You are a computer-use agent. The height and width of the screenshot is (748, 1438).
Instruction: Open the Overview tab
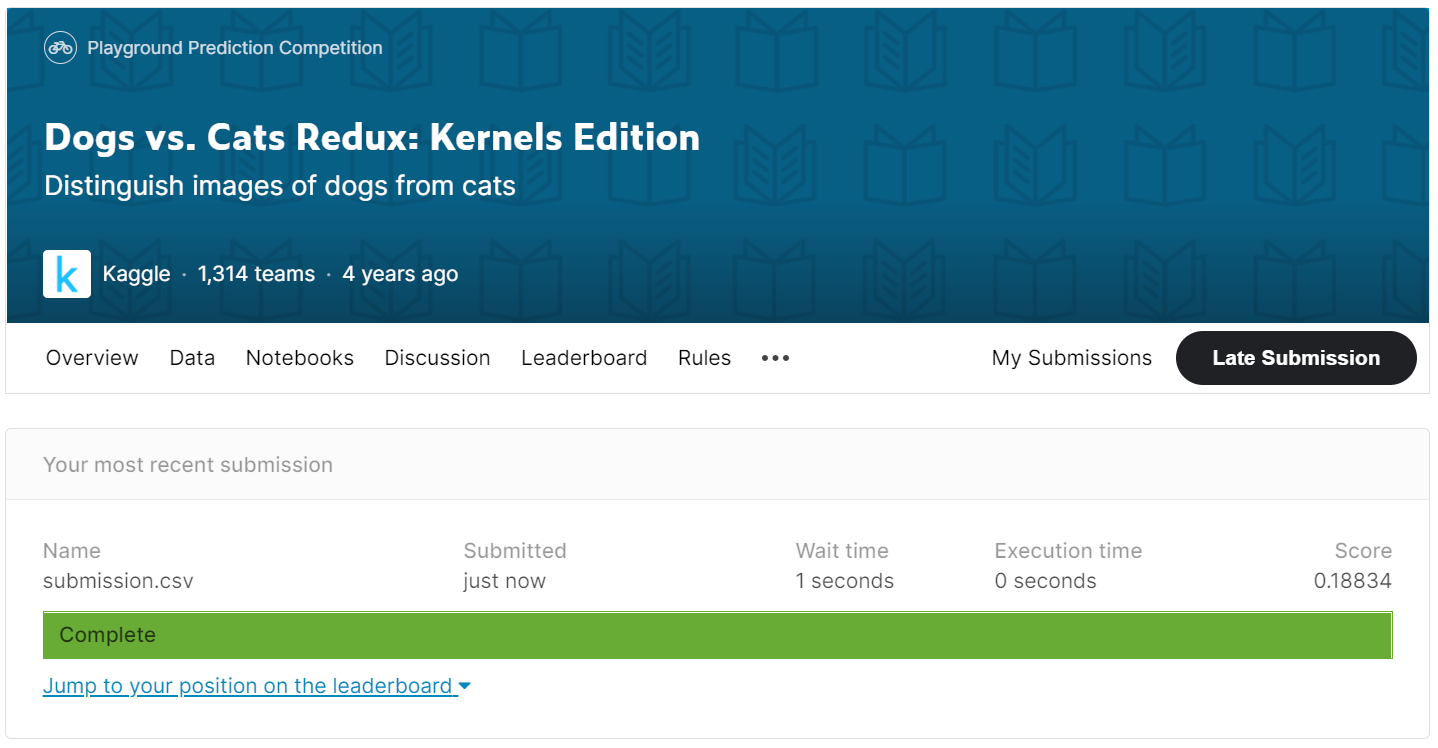coord(92,358)
